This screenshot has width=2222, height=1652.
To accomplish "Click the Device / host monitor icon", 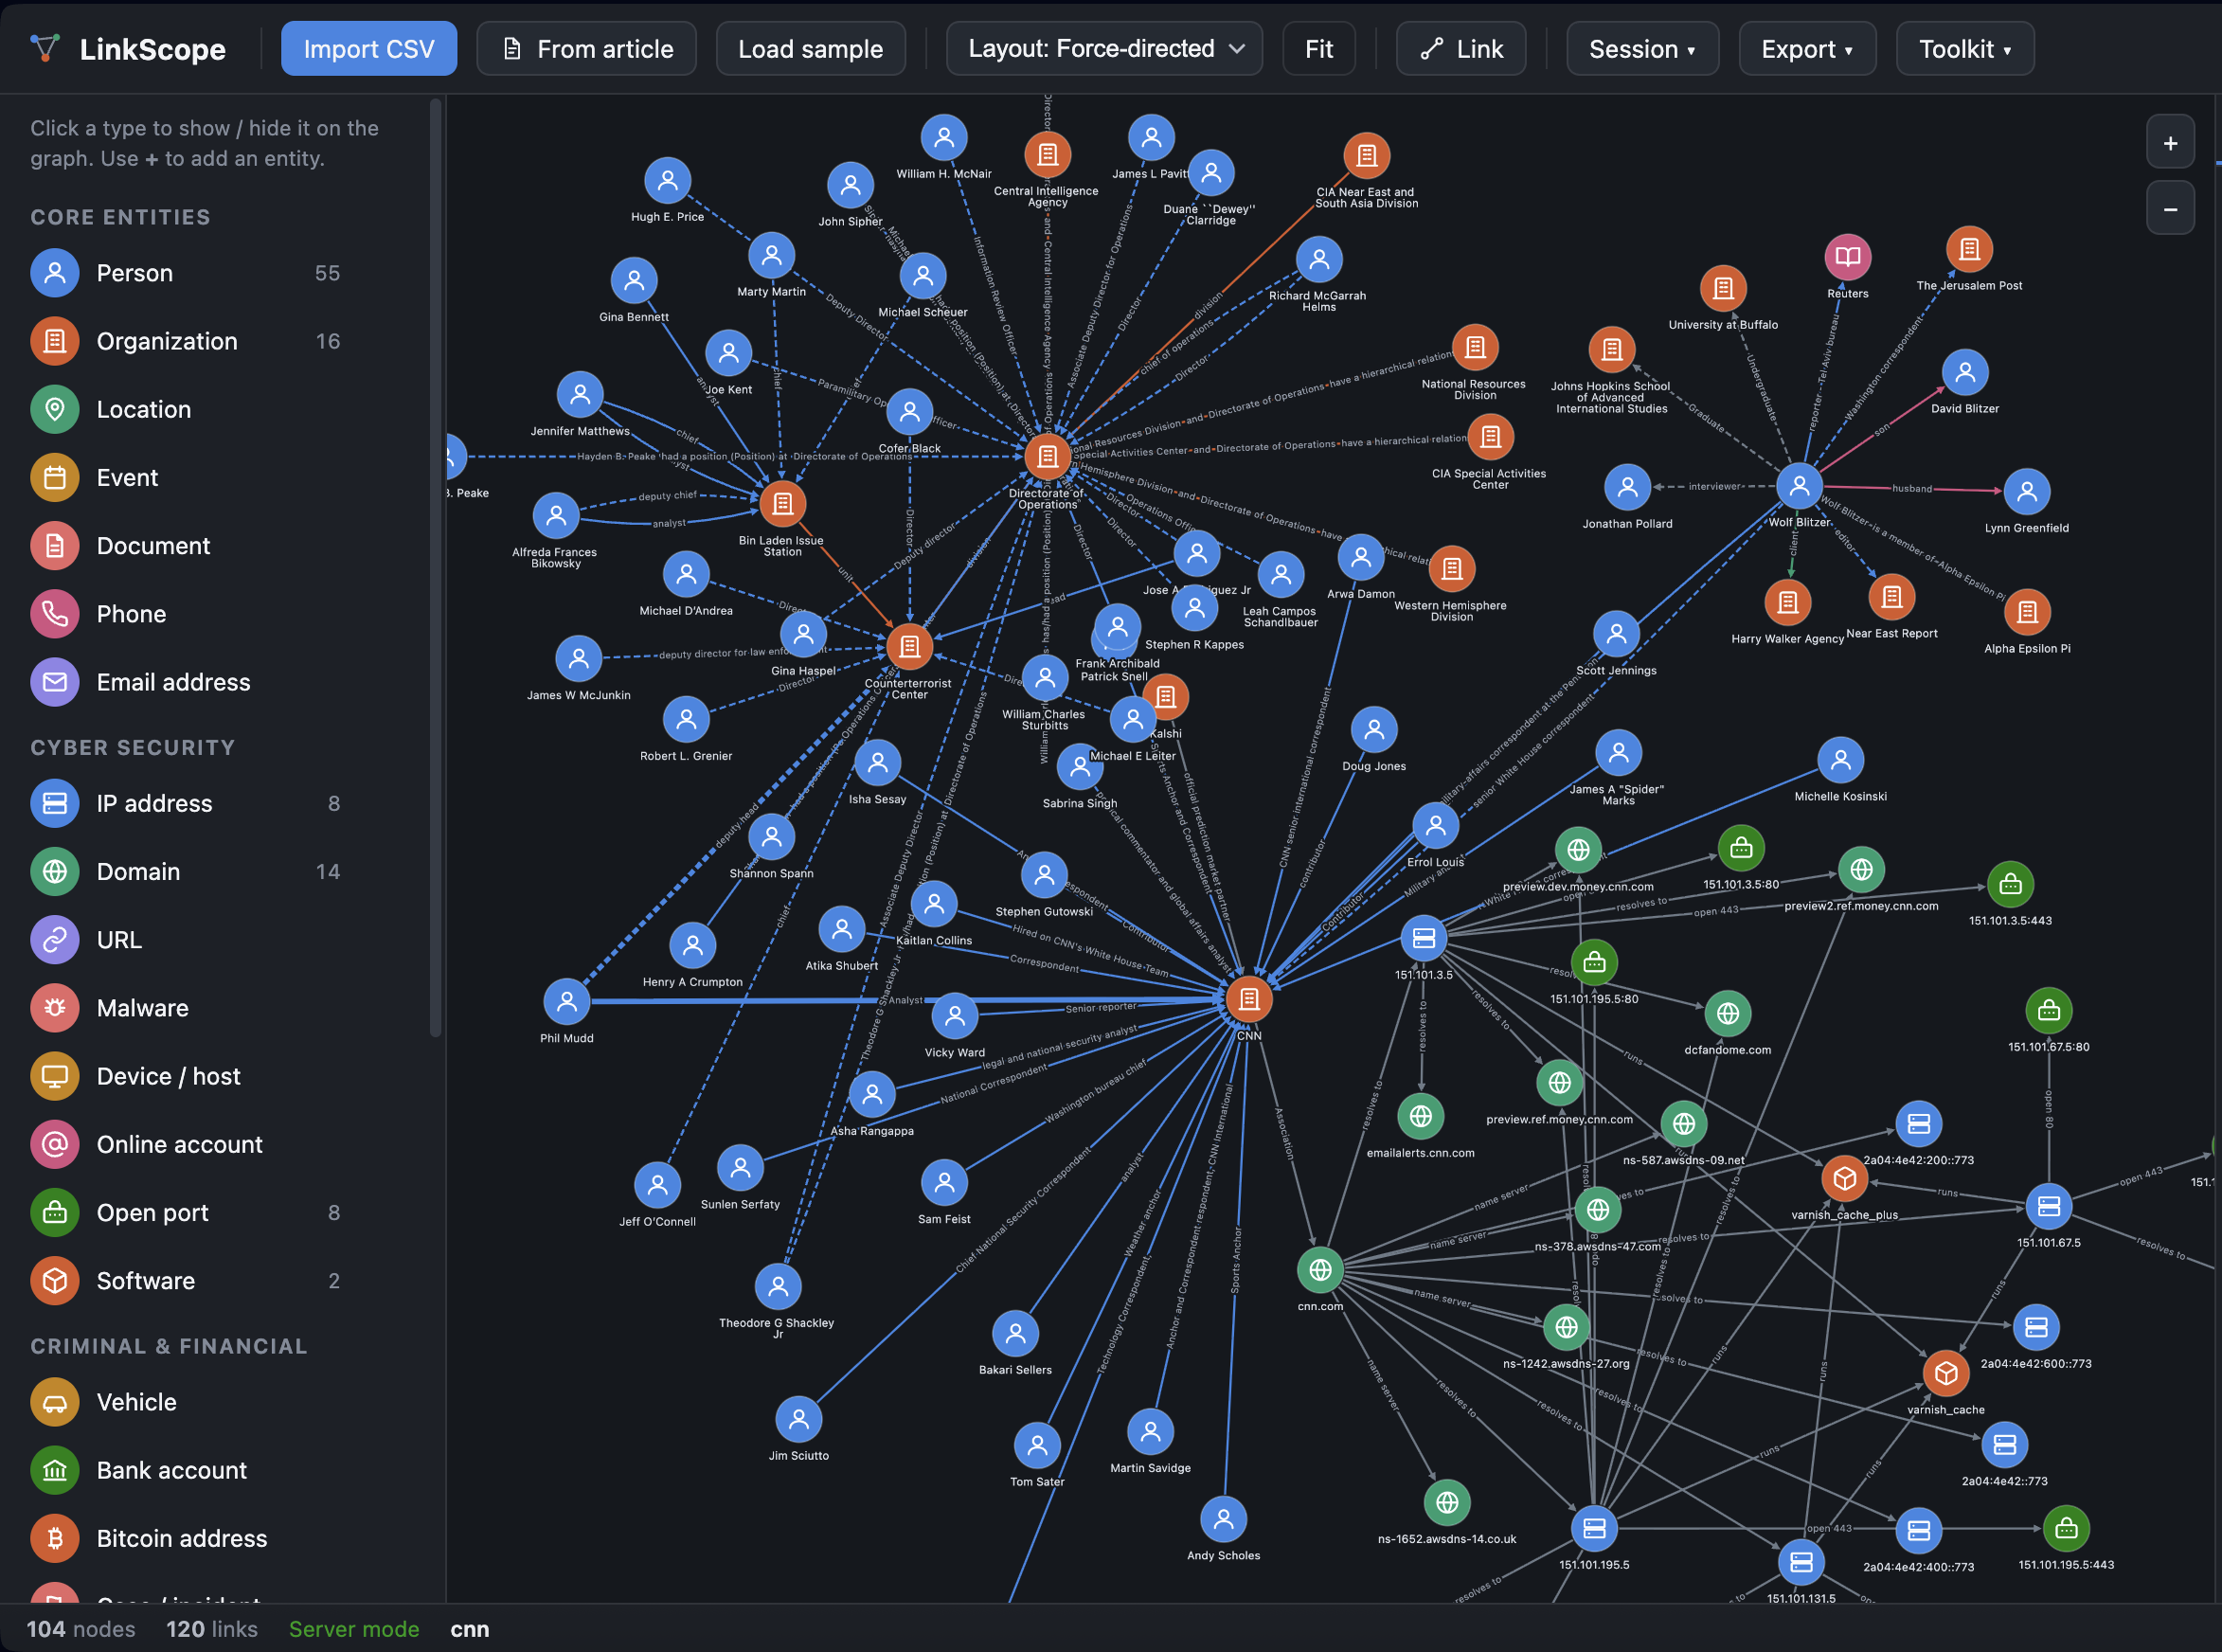I will 55,1076.
